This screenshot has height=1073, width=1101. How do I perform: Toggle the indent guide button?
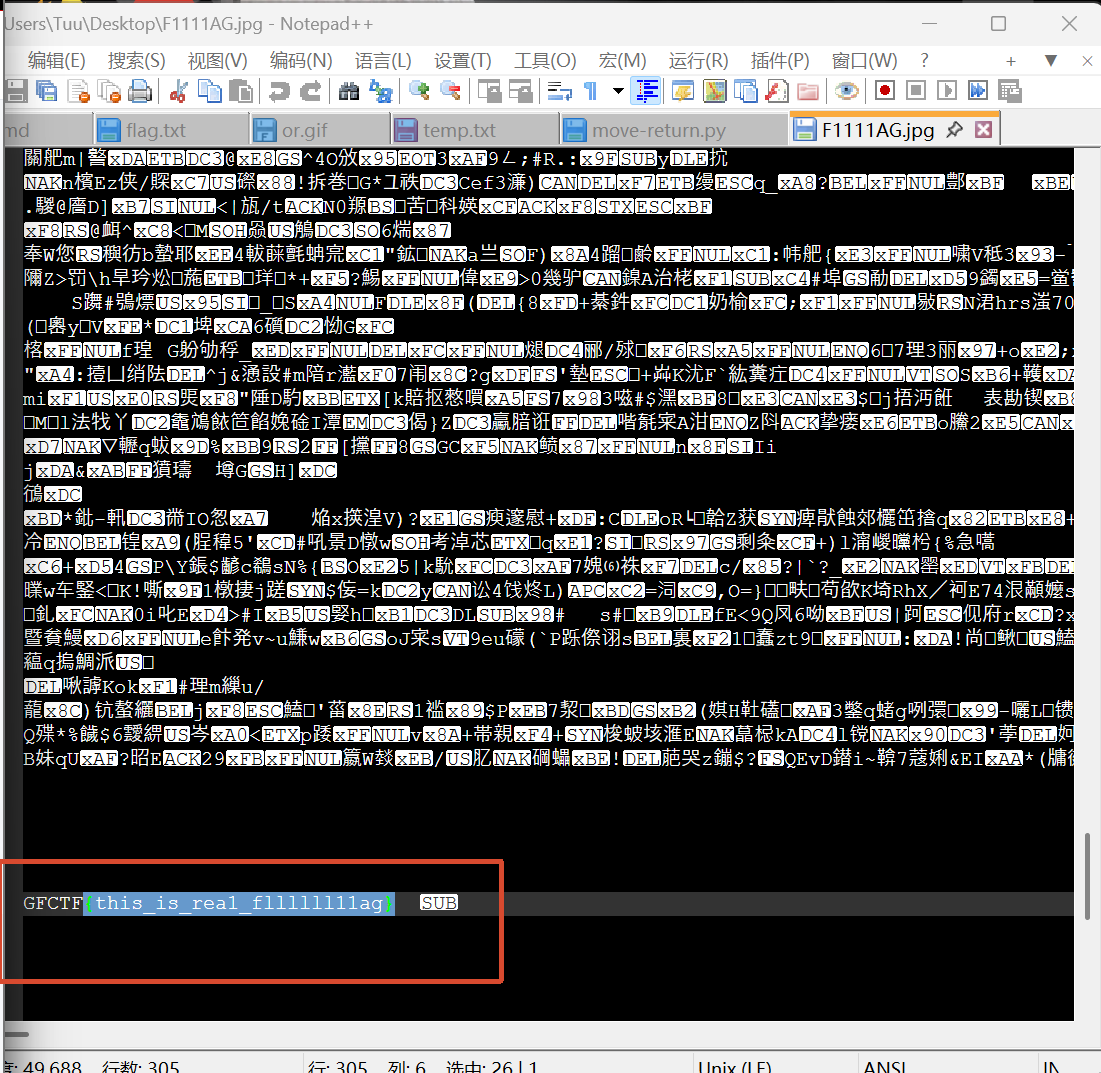[x=646, y=91]
